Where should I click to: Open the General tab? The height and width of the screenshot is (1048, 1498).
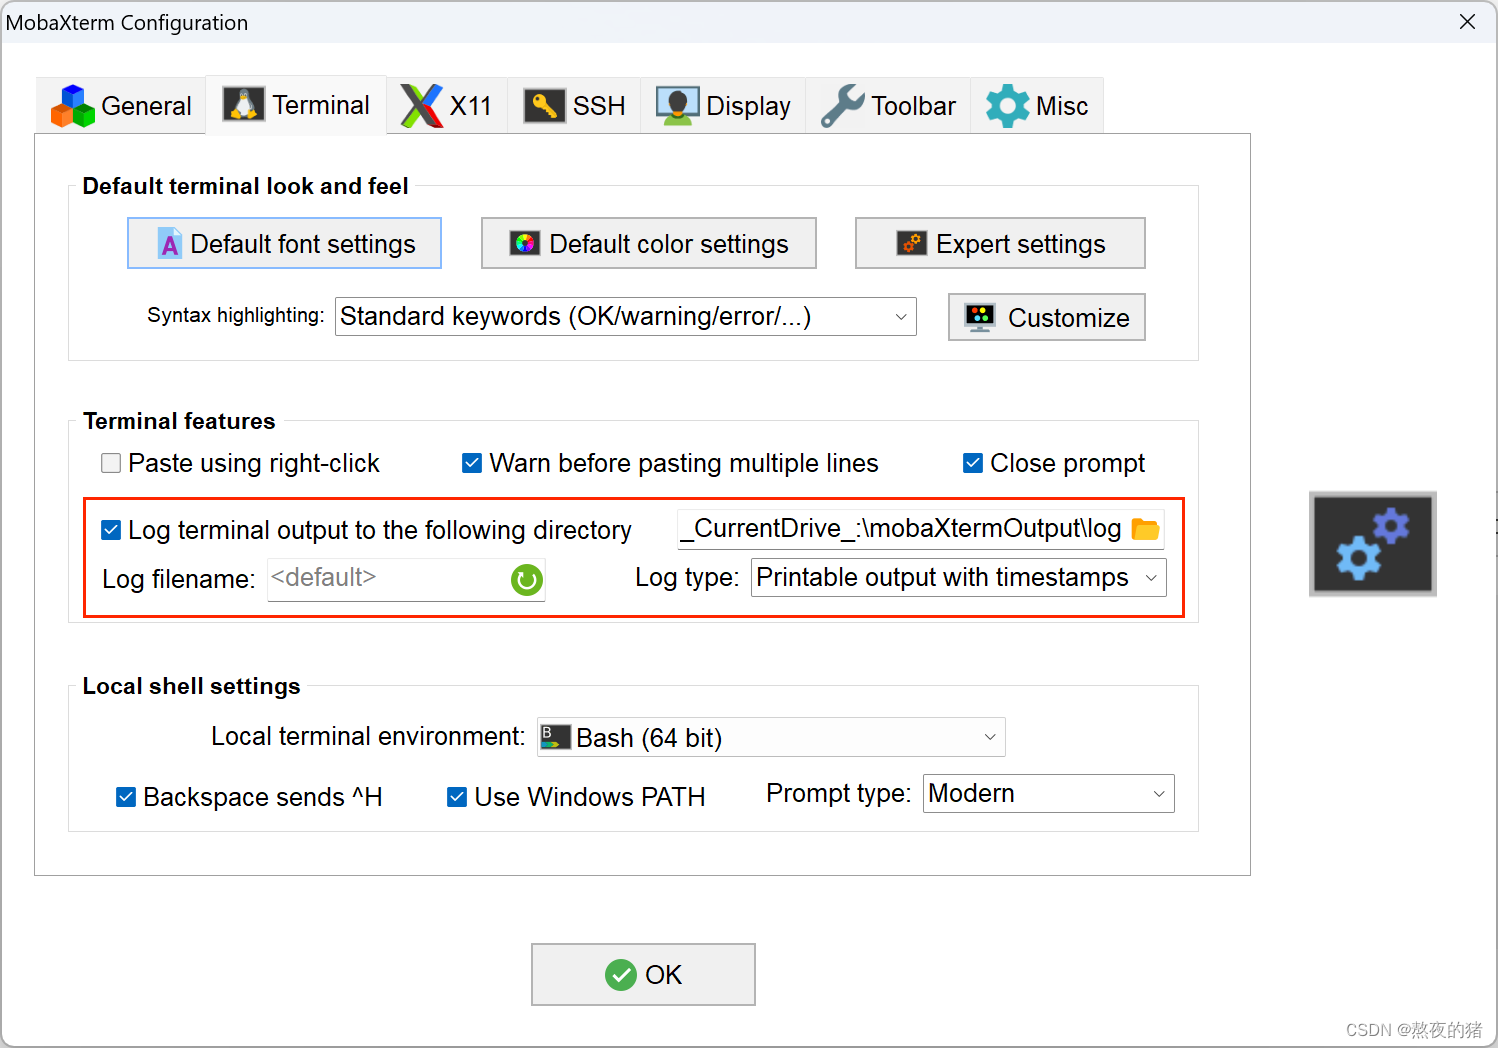121,106
